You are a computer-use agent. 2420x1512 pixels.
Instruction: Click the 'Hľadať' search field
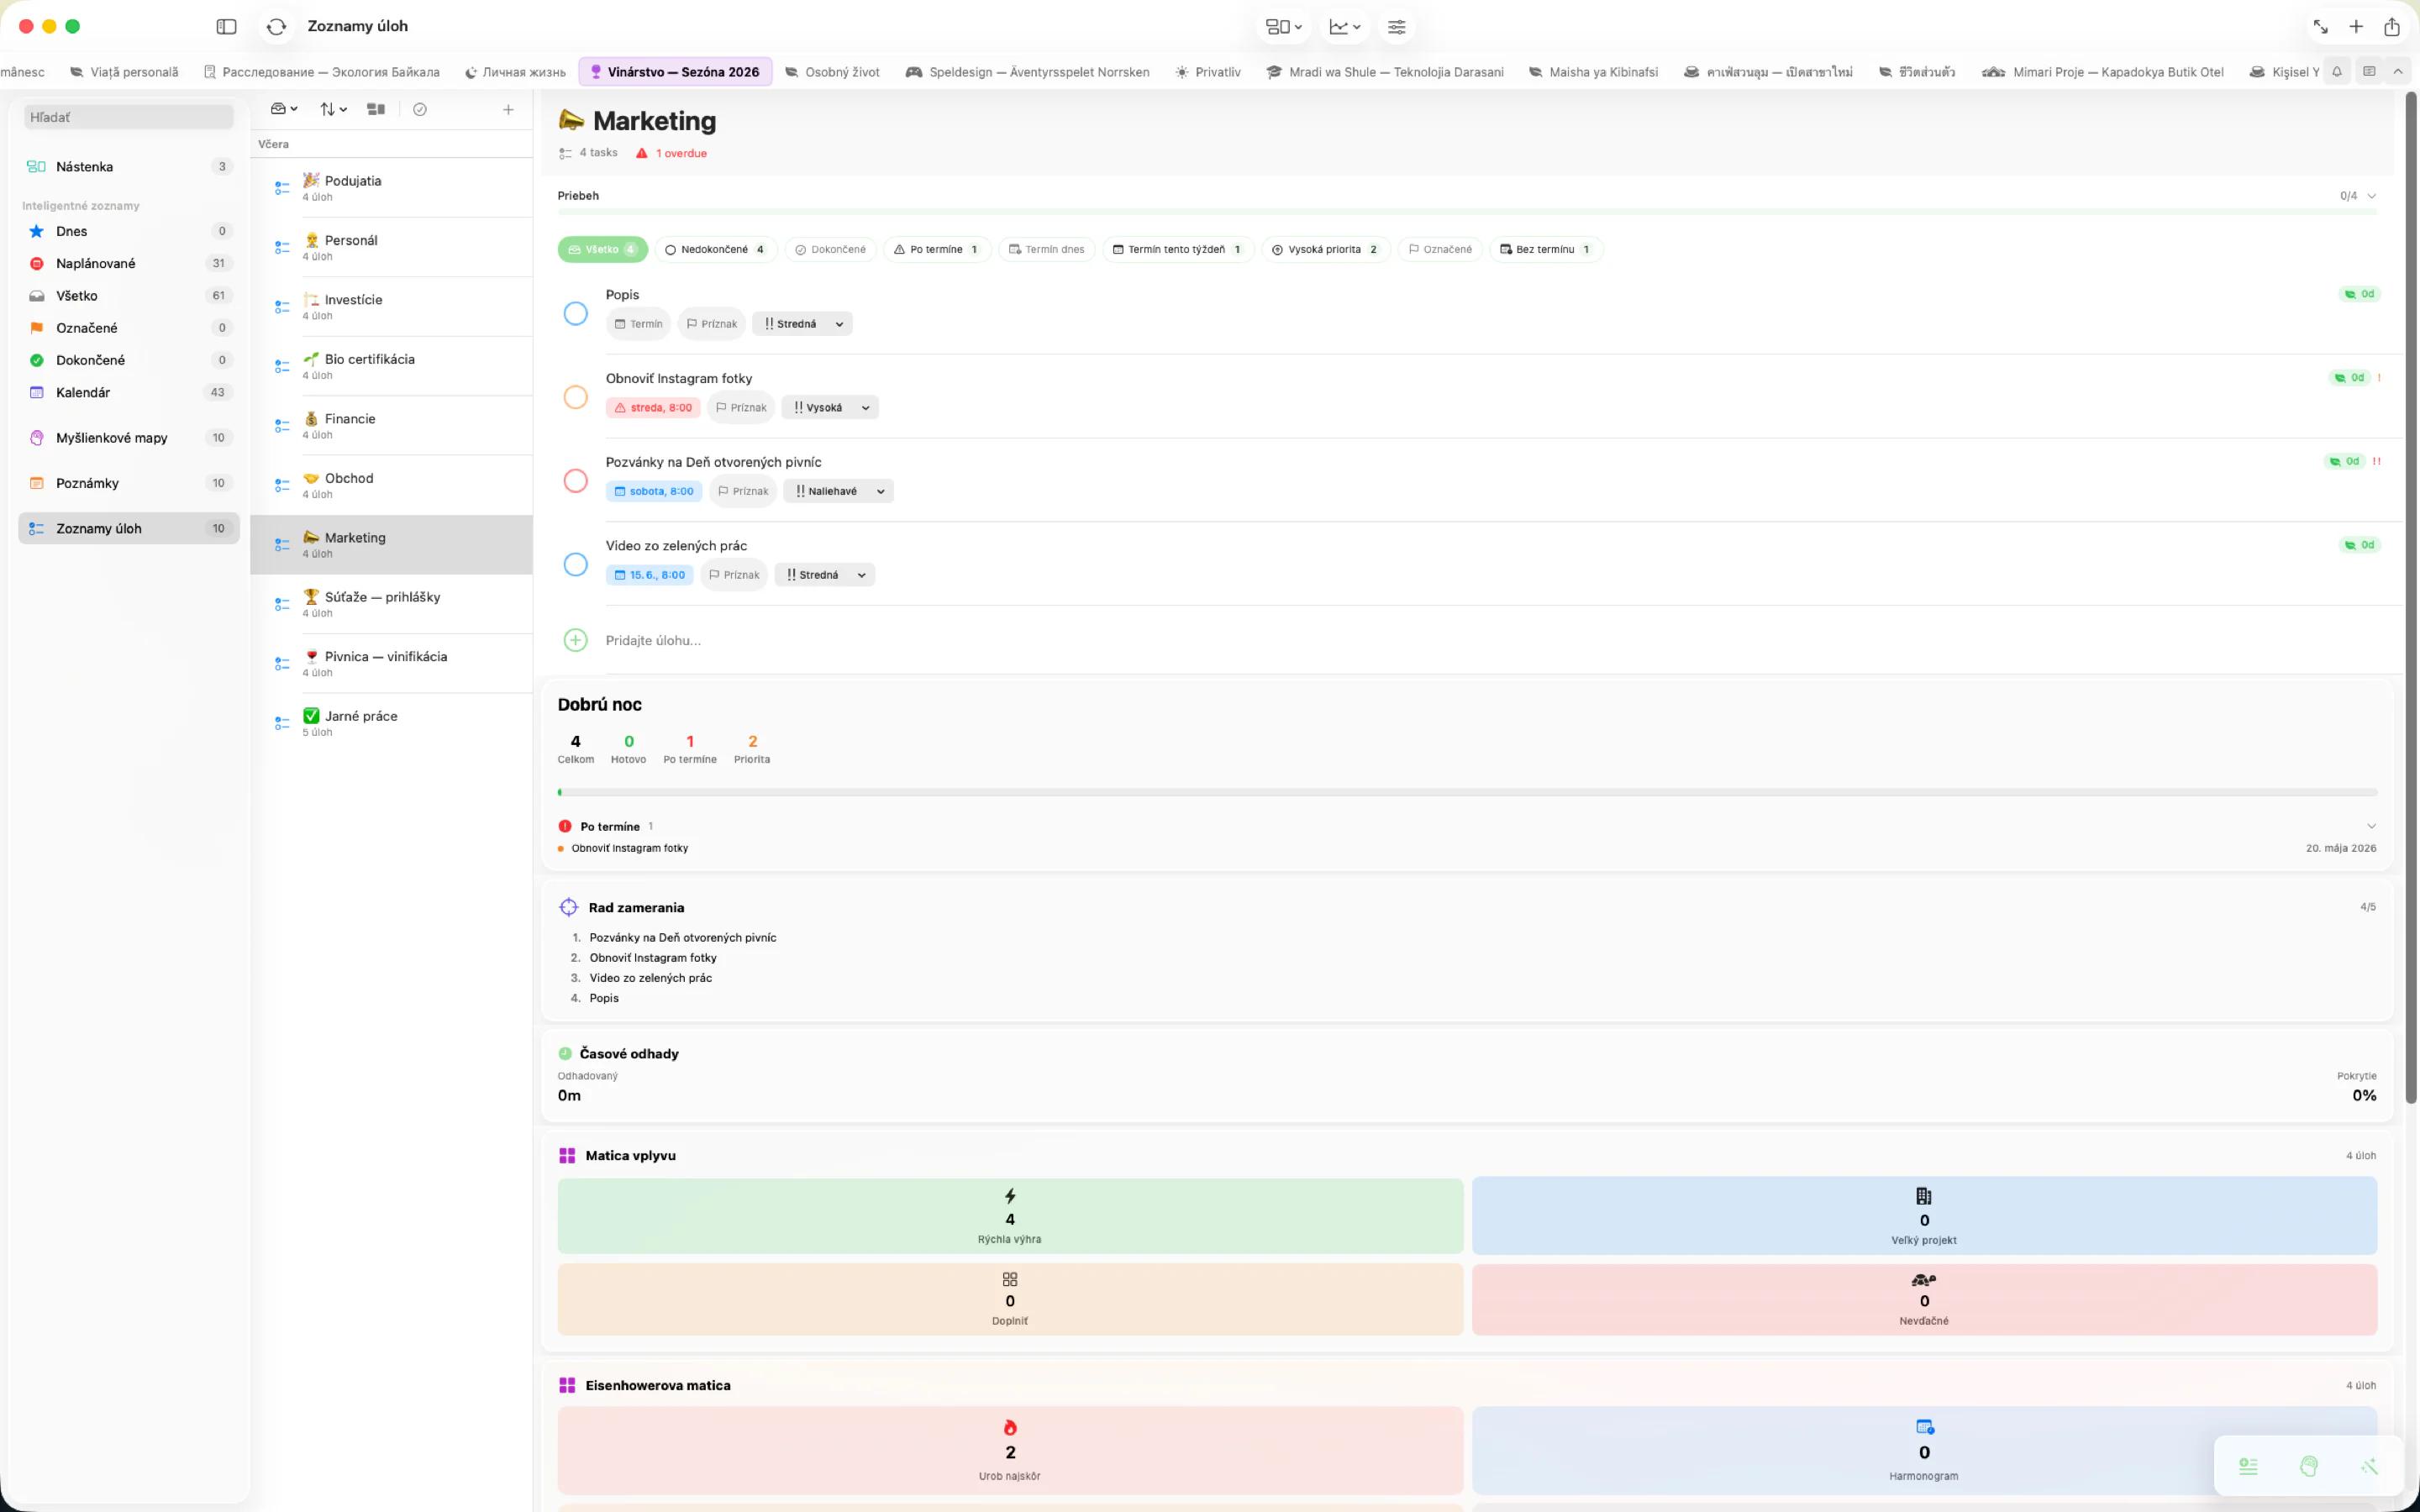pos(129,117)
